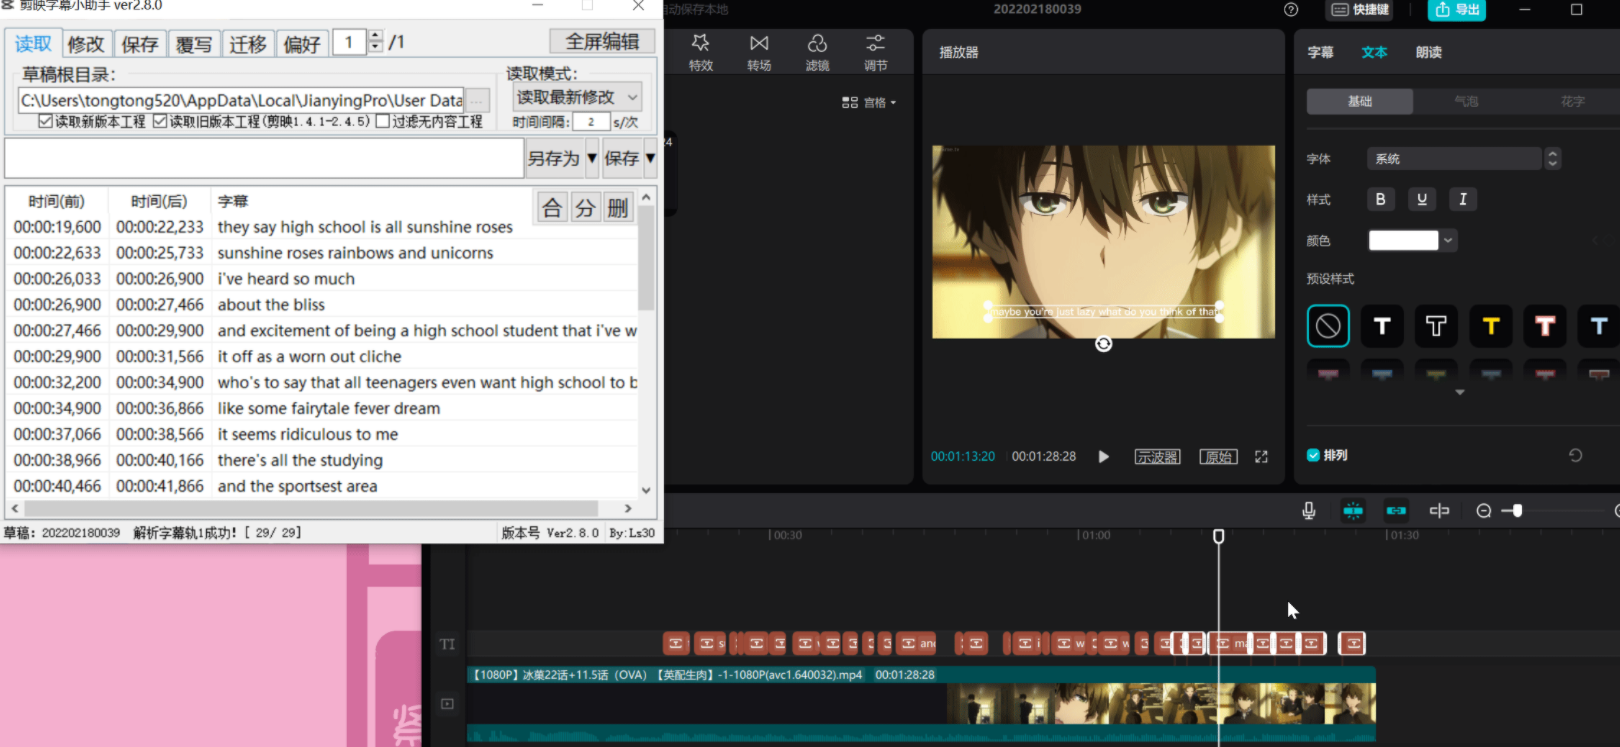Viewport: 1620px width, 747px height.
Task: Switch to the 迁移 tab
Action: coord(247,44)
